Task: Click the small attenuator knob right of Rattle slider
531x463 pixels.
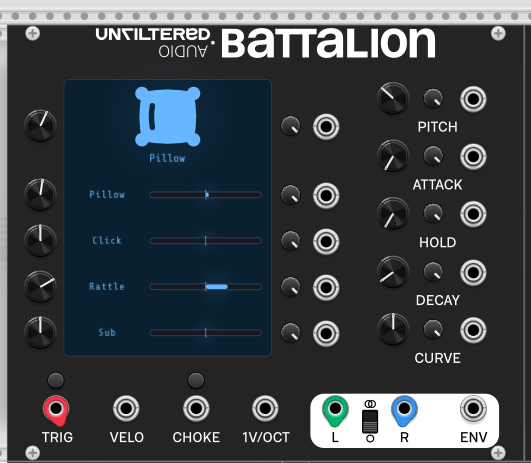Action: pyautogui.click(x=291, y=287)
